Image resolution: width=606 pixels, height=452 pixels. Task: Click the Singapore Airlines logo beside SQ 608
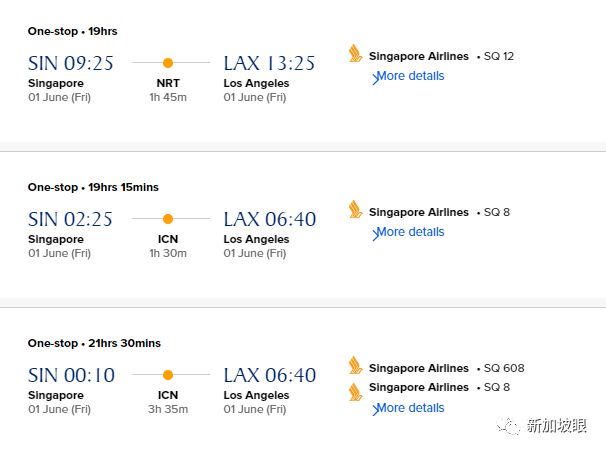(x=355, y=366)
